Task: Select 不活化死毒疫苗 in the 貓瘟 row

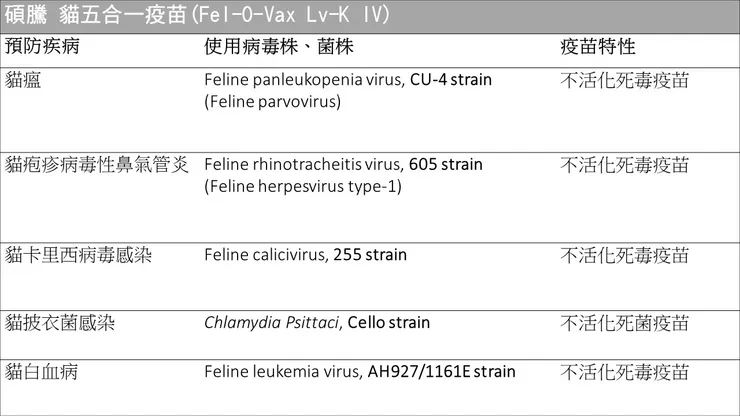Action: 624,80
